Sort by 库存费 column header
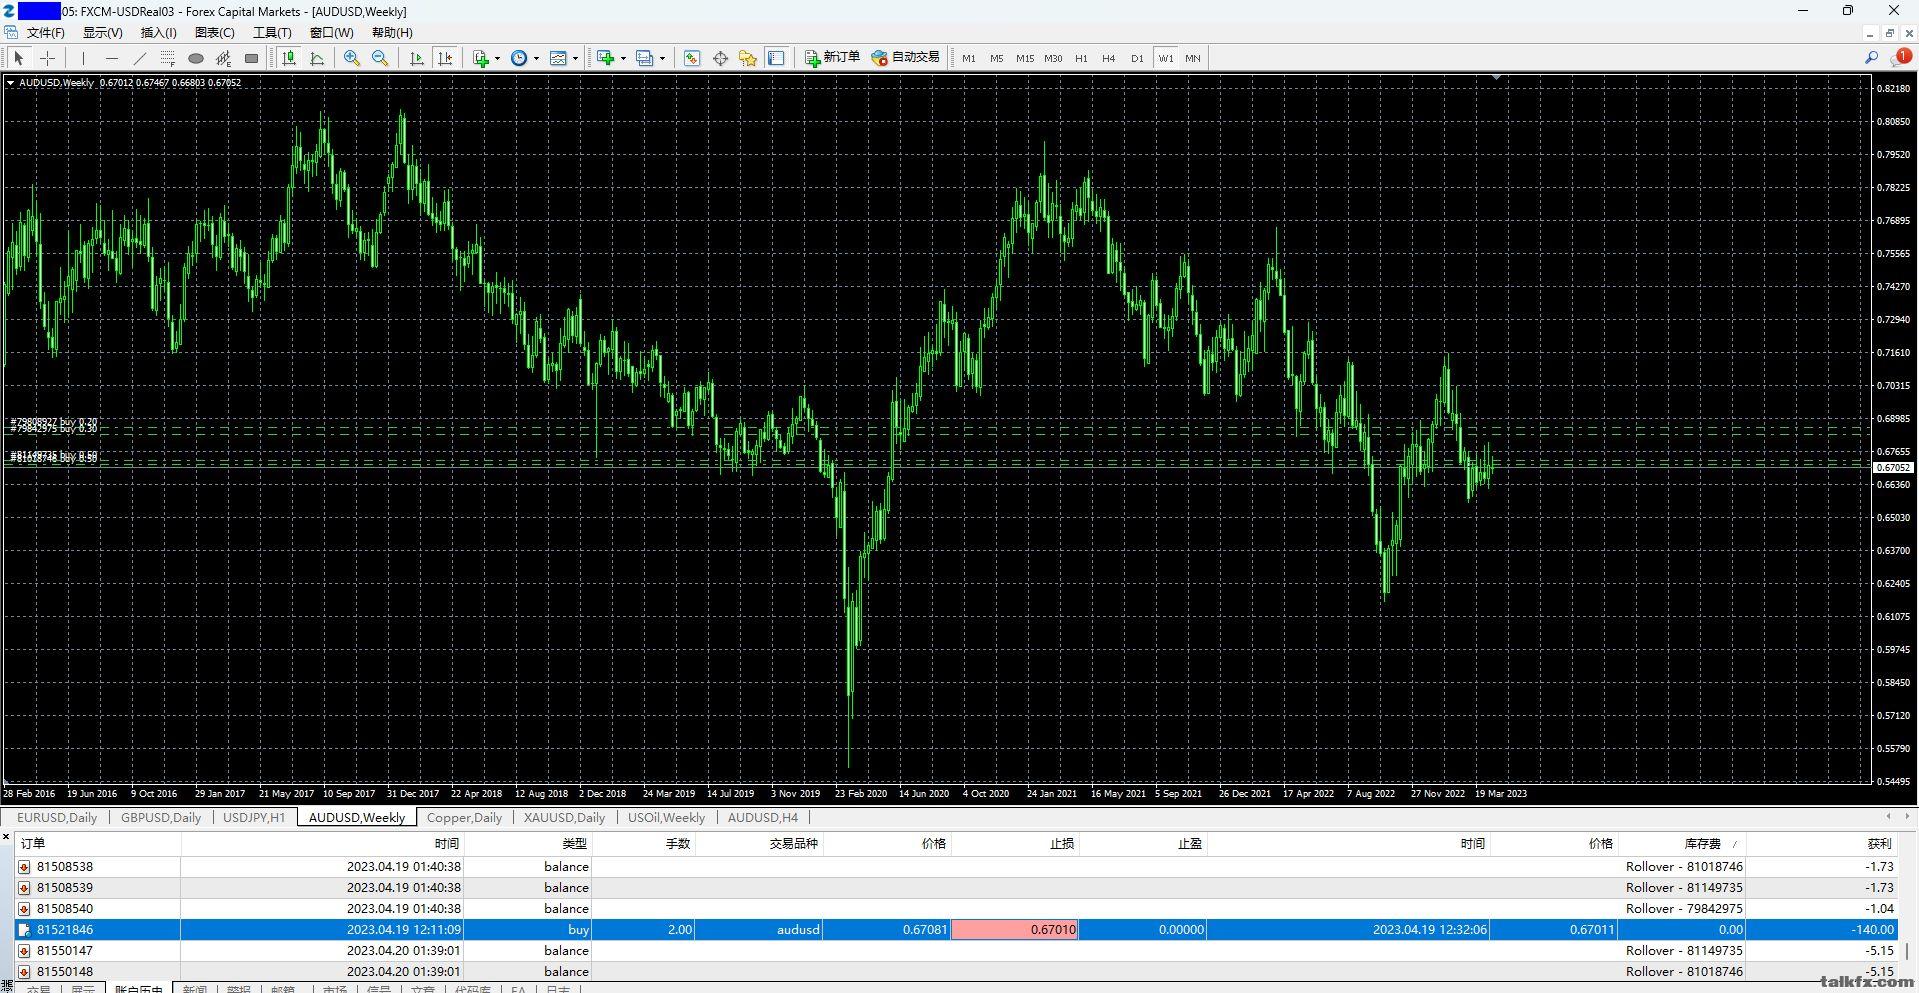The height and width of the screenshot is (993, 1919). point(1681,844)
